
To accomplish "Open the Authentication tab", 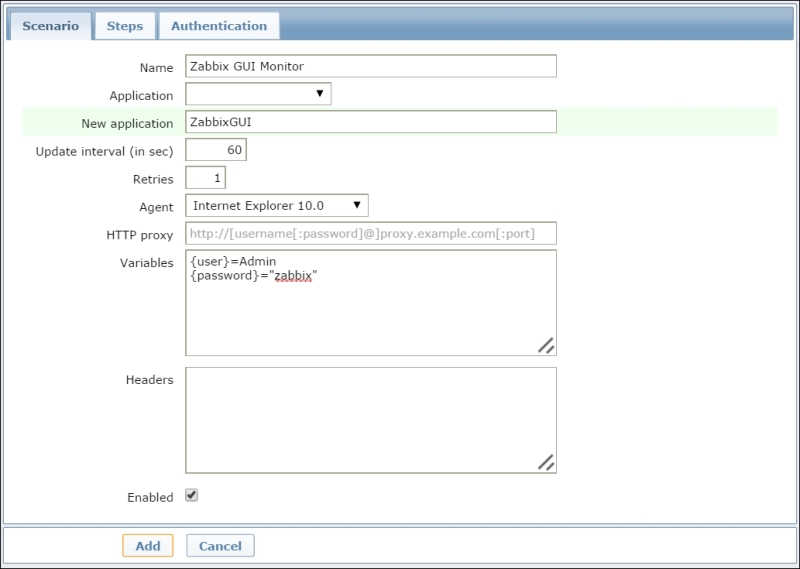I will click(x=218, y=26).
